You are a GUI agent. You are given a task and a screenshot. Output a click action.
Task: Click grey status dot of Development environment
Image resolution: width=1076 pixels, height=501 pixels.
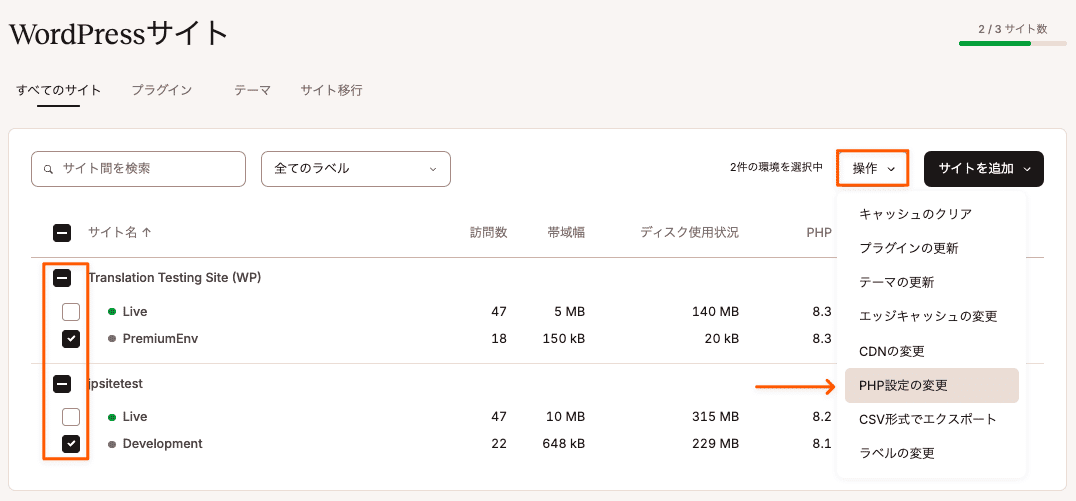[x=113, y=444]
